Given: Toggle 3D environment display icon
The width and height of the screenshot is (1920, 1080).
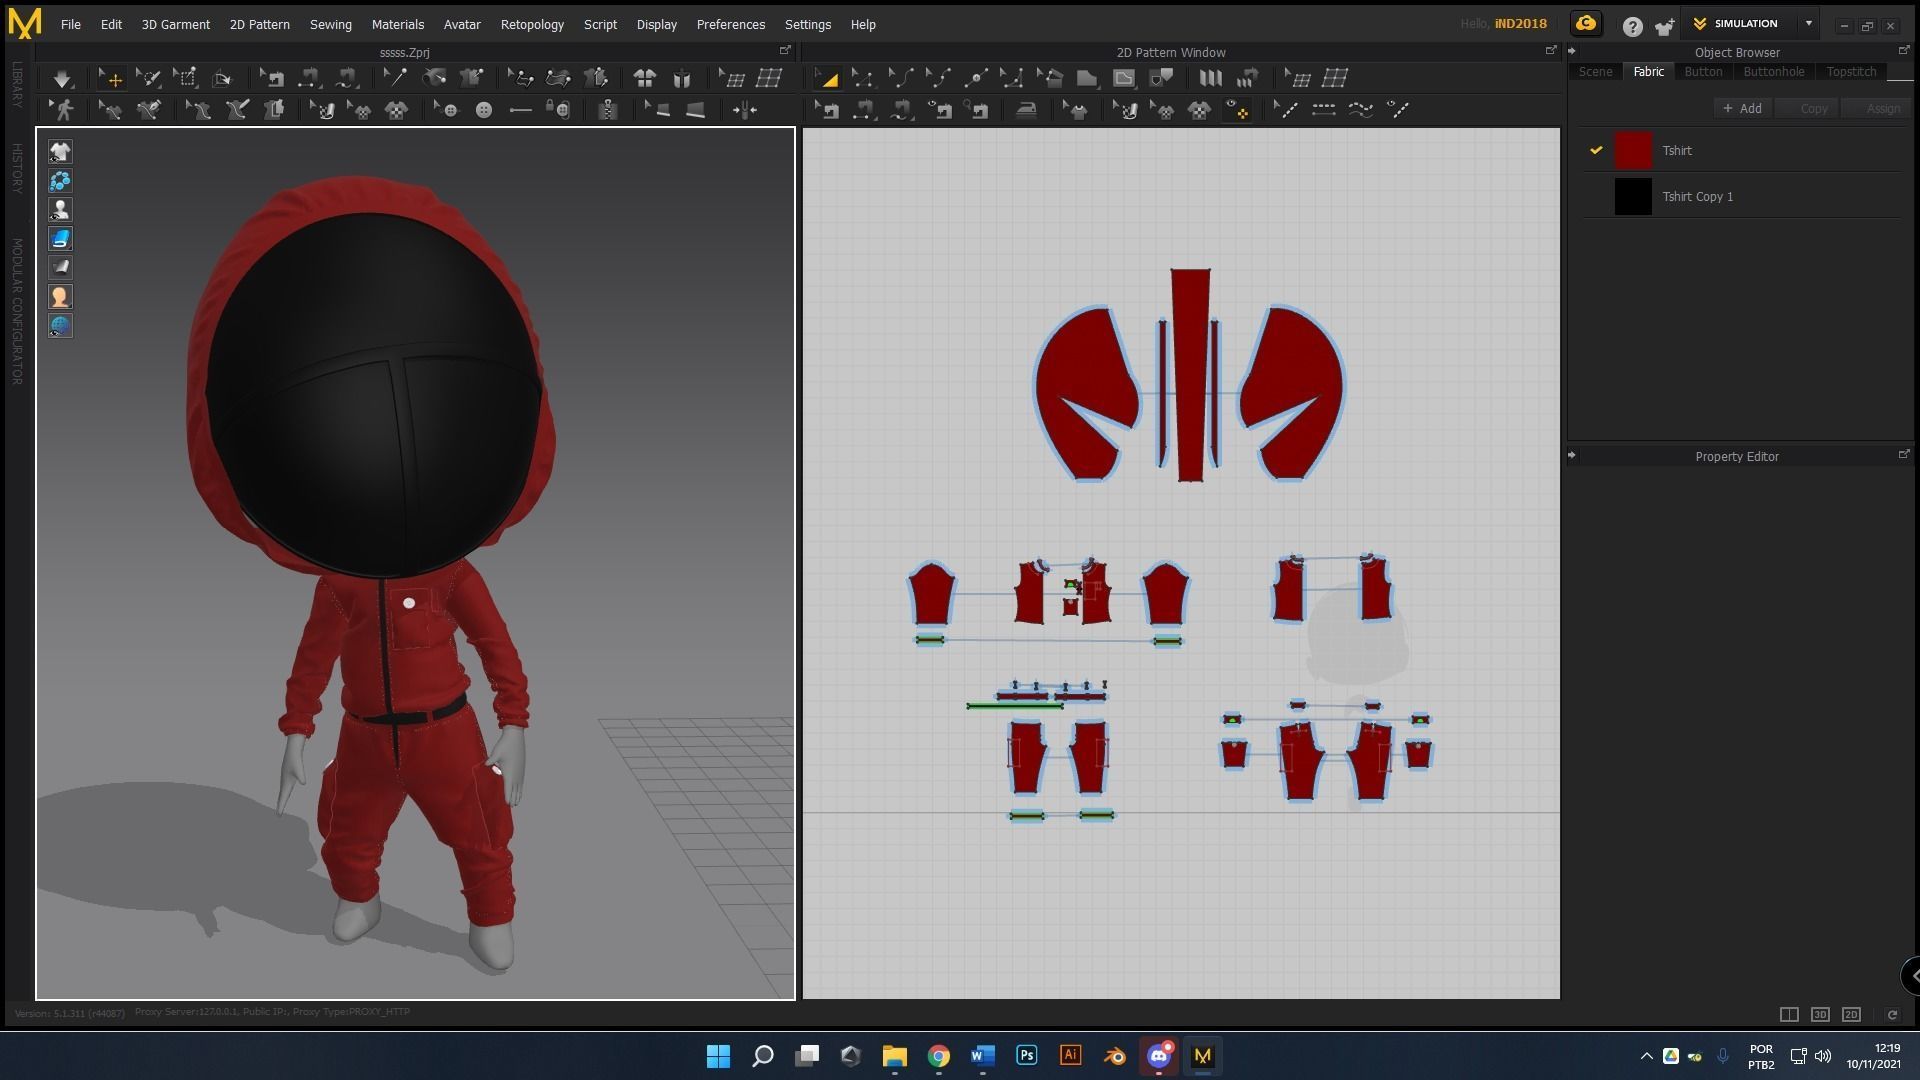Looking at the screenshot, I should coord(60,210).
